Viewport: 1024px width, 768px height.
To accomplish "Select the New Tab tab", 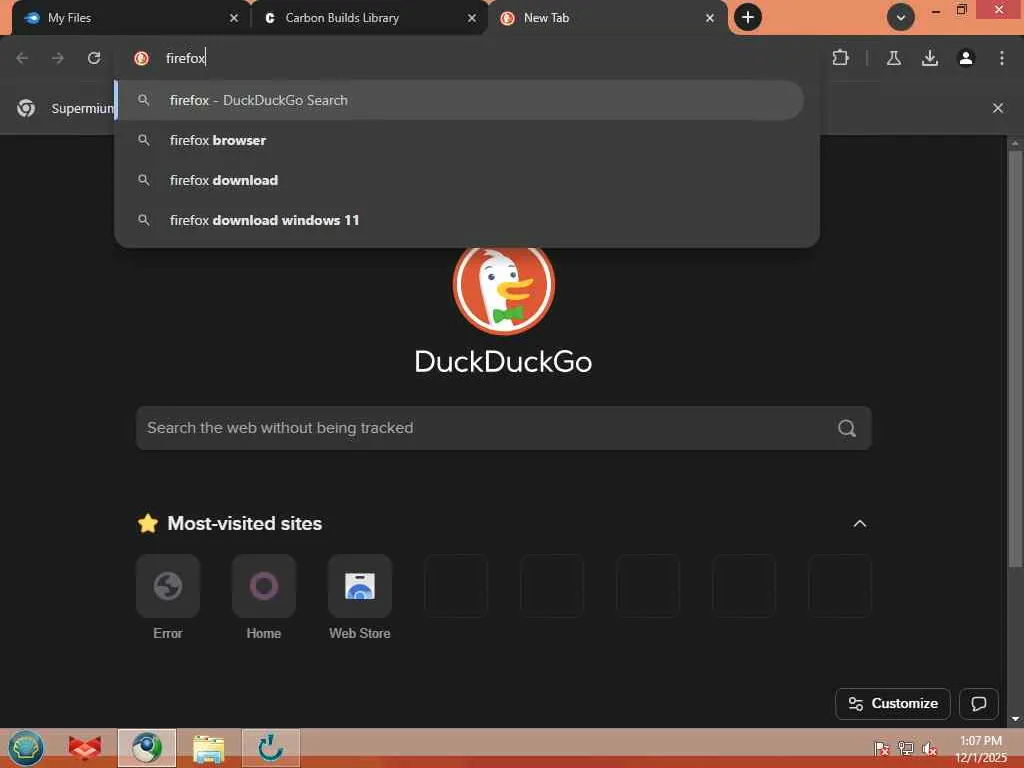I will 607,18.
